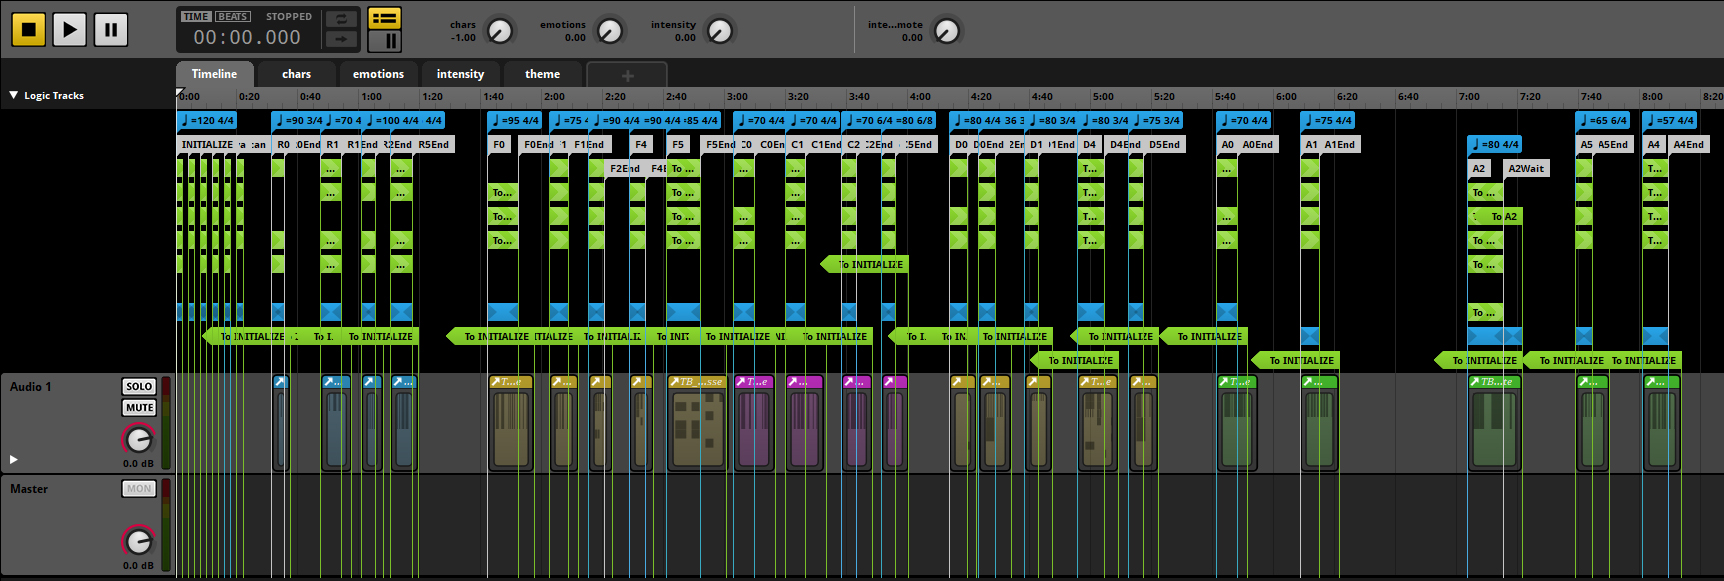Switch time display to BEATS

[233, 17]
